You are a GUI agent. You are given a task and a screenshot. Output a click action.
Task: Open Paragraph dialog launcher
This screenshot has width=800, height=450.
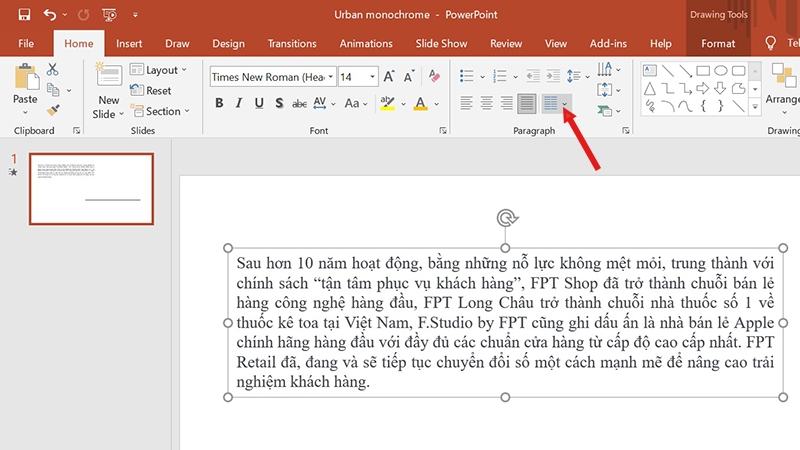626,131
